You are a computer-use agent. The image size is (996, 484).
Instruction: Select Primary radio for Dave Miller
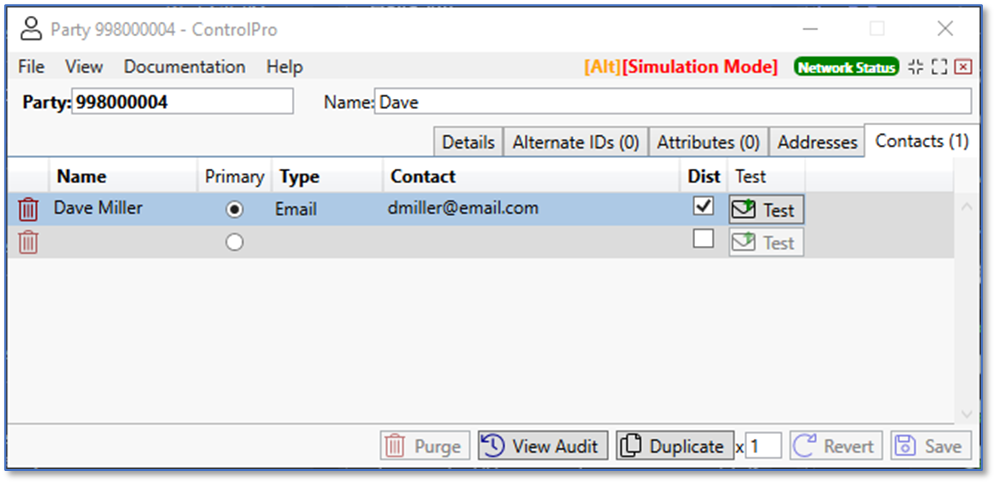click(x=234, y=209)
